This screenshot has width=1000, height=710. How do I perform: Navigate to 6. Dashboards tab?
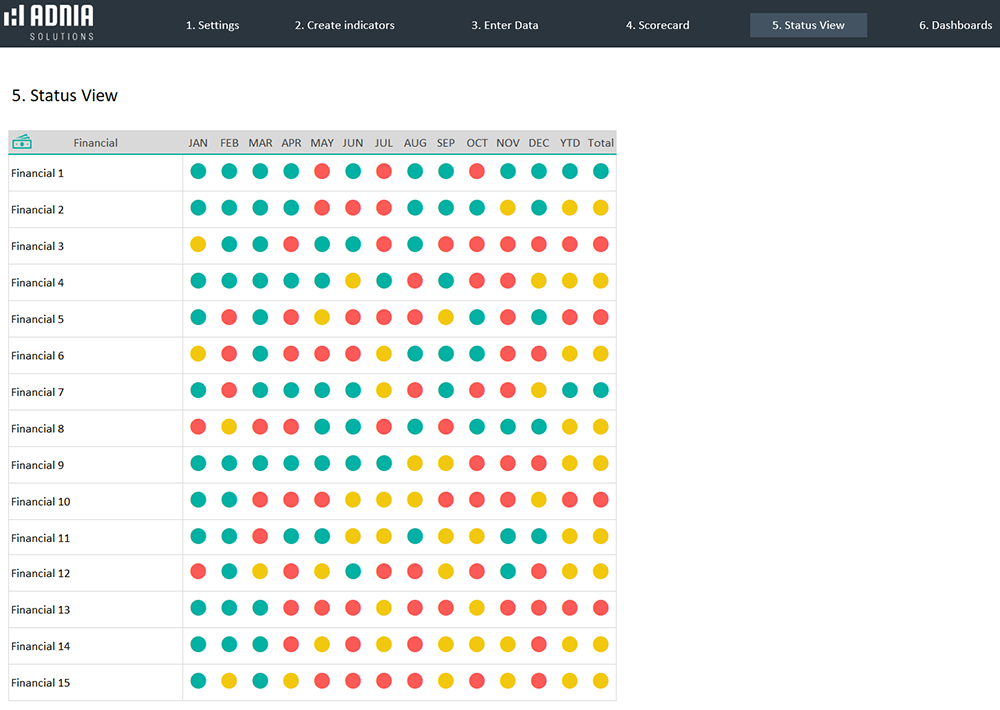tap(955, 25)
